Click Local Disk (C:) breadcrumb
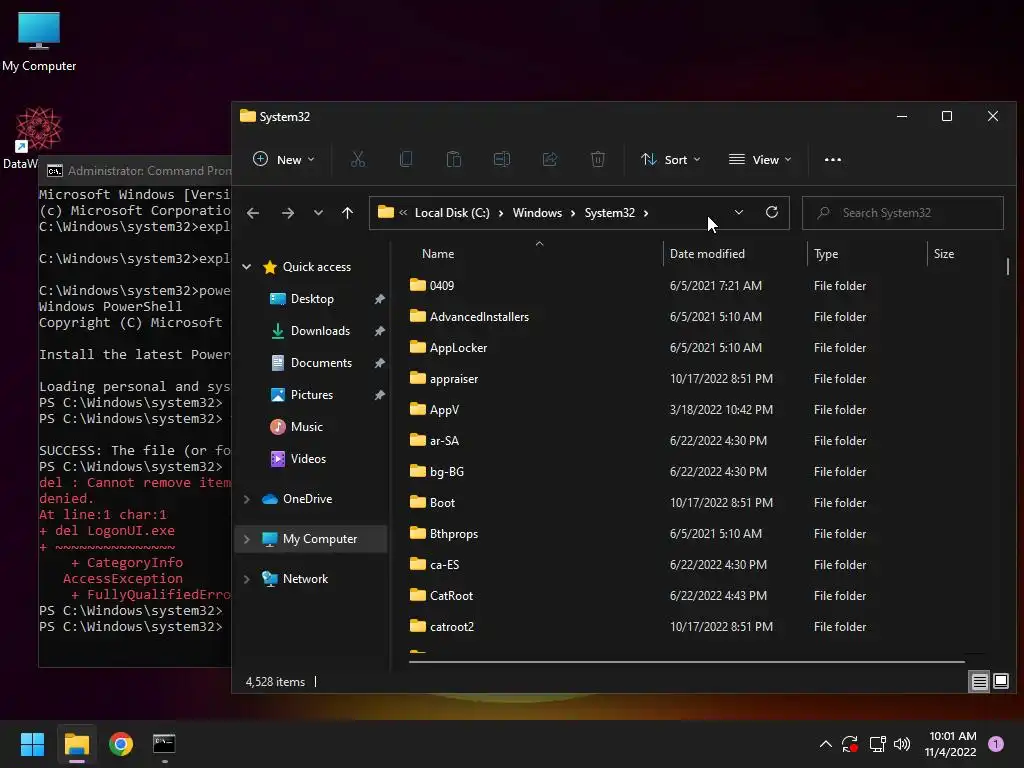Screen dimensions: 1024x768 [x=452, y=213]
